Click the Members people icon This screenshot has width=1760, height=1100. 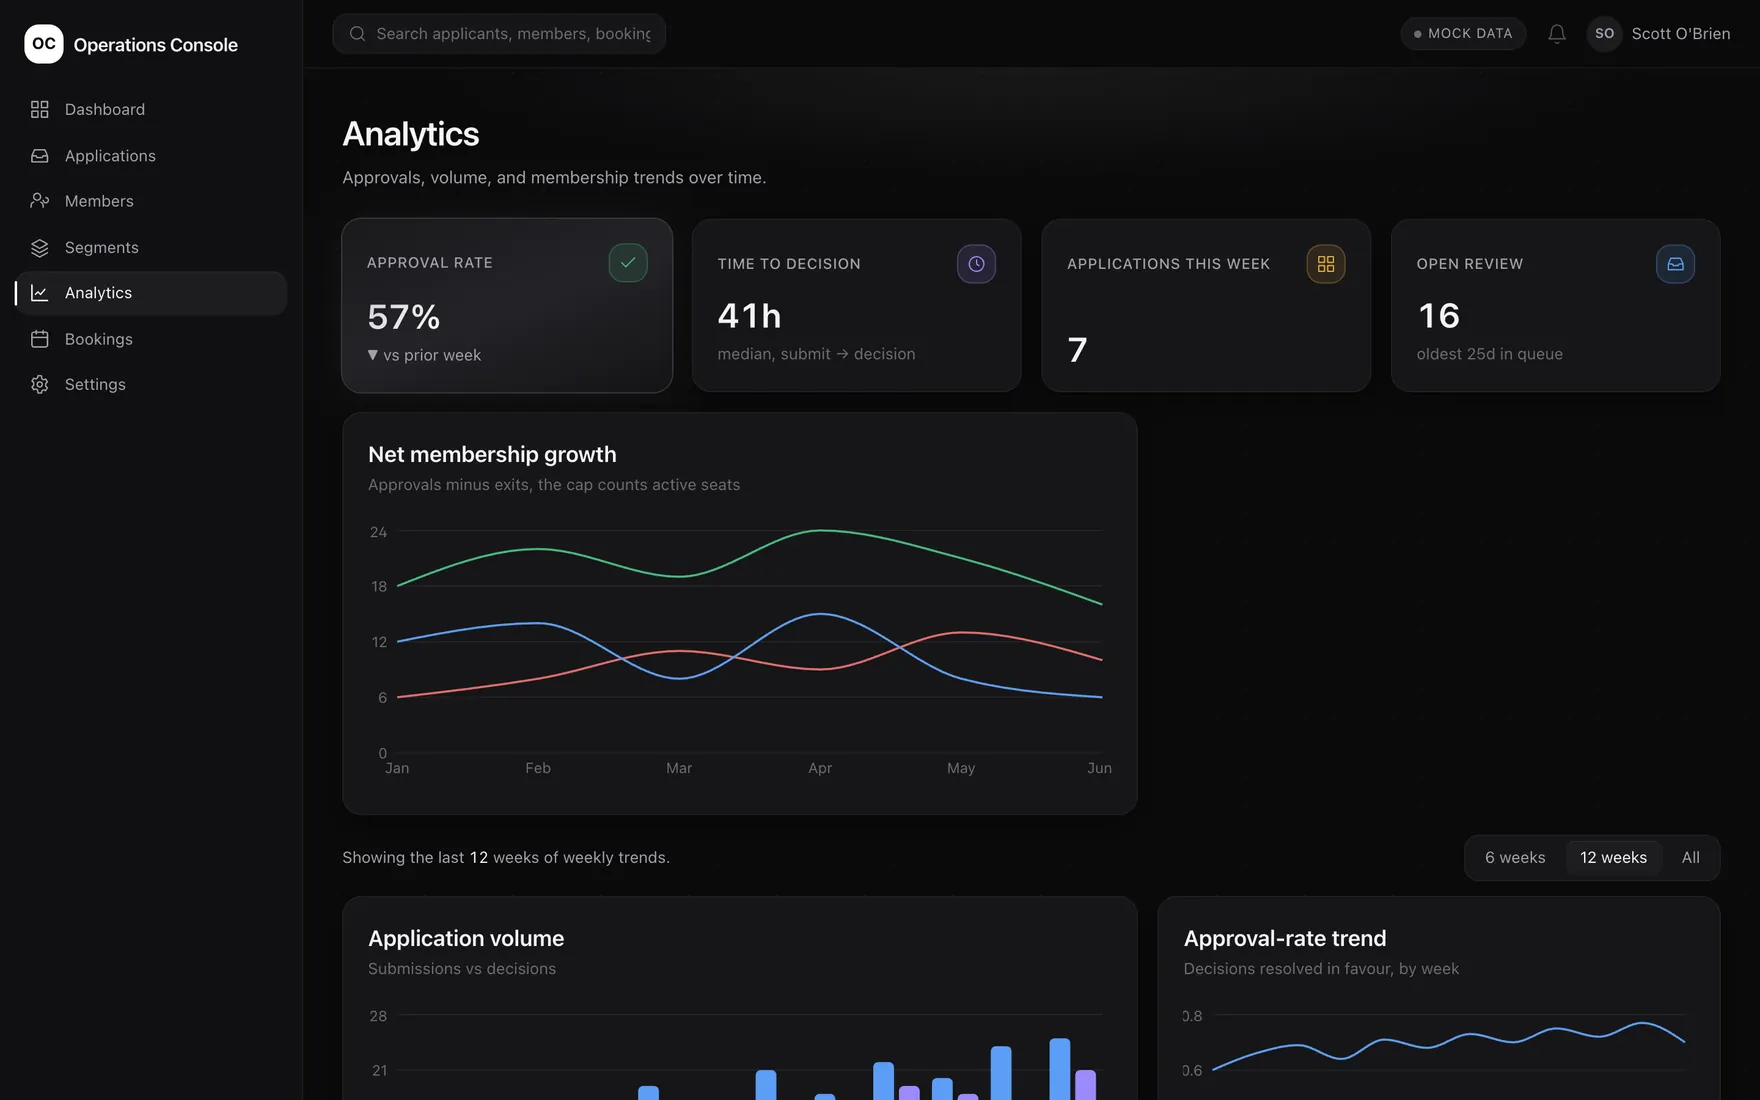[40, 201]
